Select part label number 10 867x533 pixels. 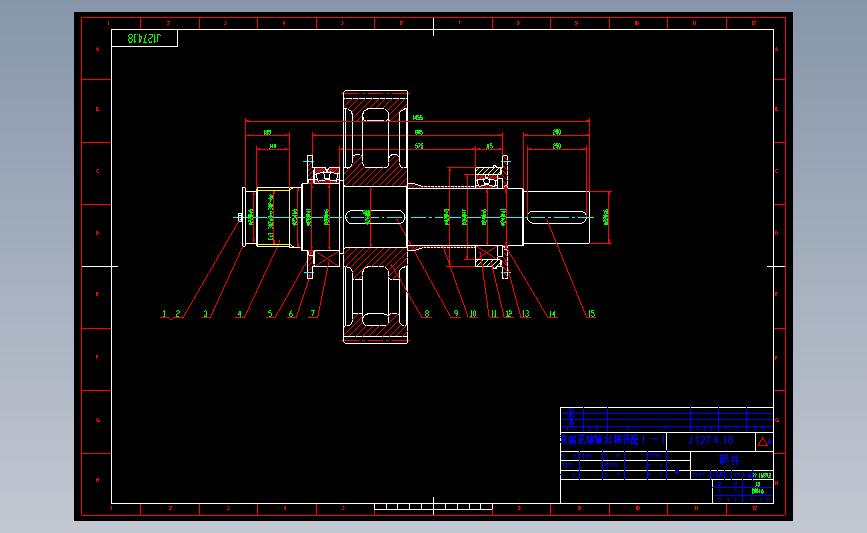[x=473, y=313]
